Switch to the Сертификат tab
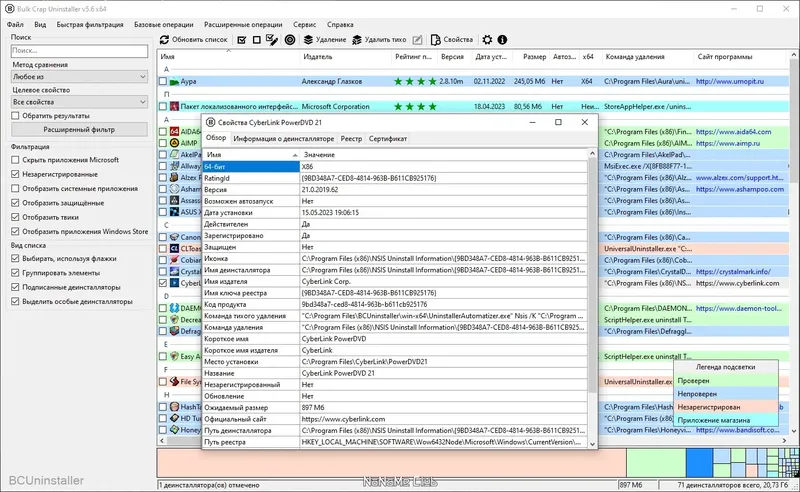Viewport: 800px width, 492px height. coord(388,139)
